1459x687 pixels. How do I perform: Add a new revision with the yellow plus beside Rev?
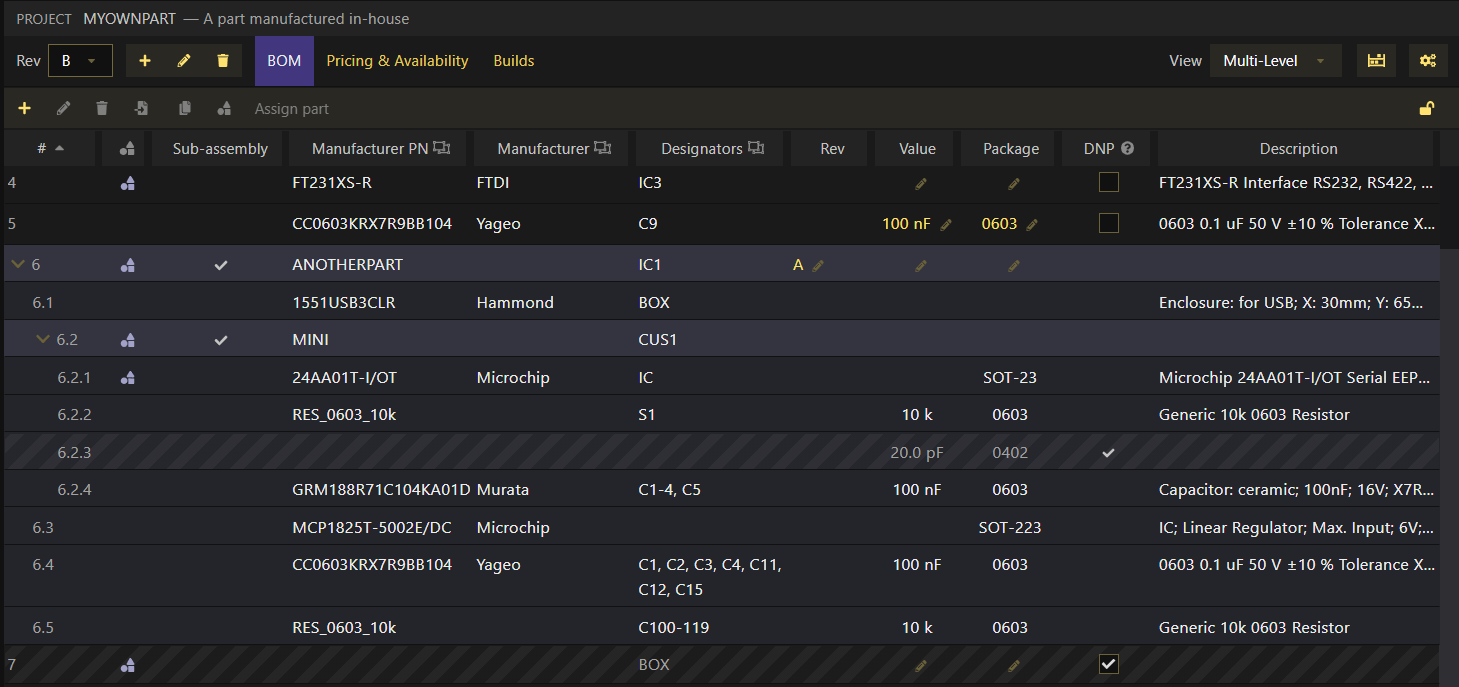click(x=145, y=61)
